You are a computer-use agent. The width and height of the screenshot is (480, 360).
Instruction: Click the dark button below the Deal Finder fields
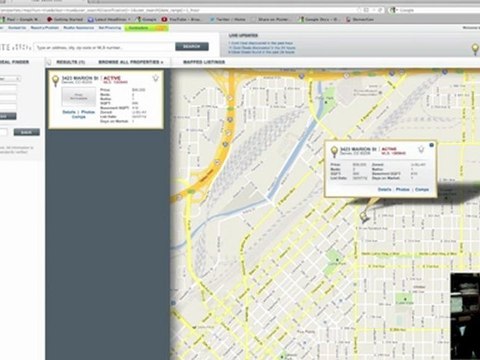[8, 116]
